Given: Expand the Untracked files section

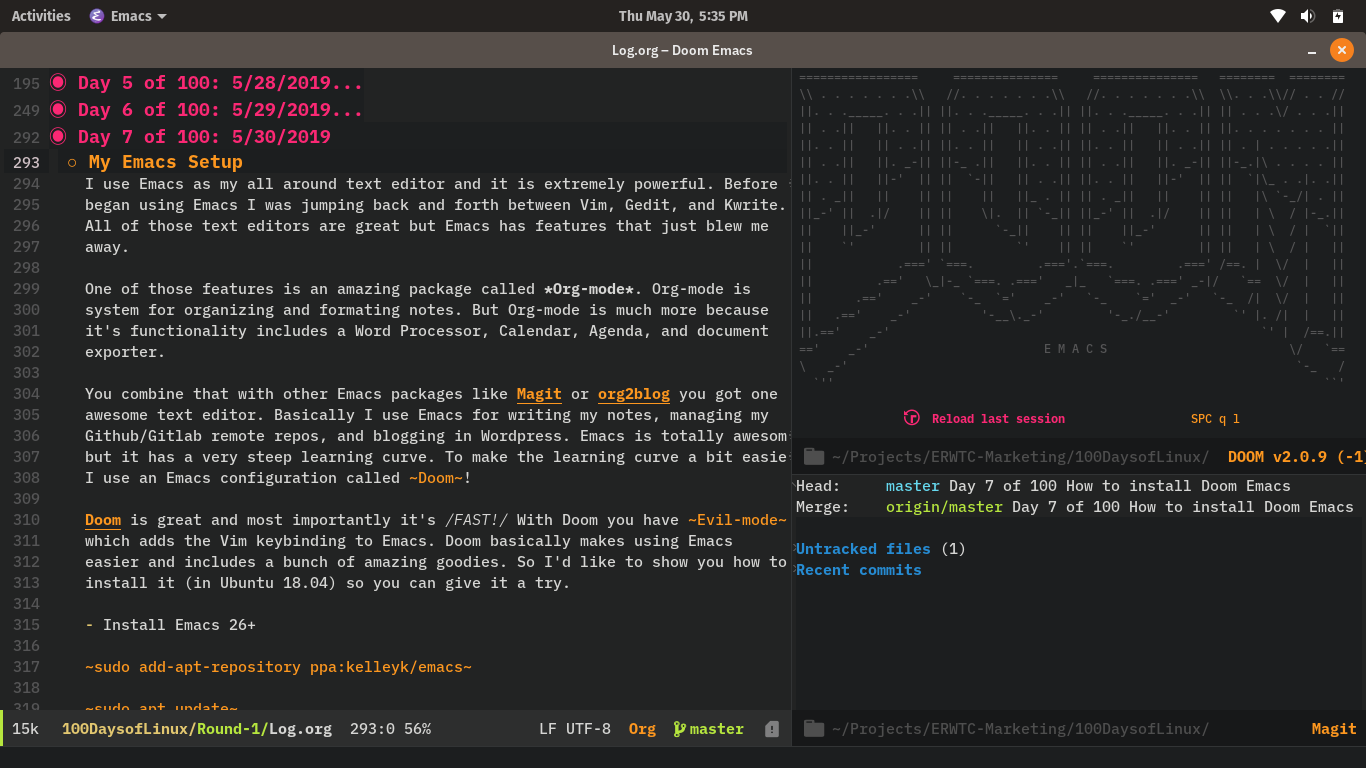Looking at the screenshot, I should tap(863, 549).
